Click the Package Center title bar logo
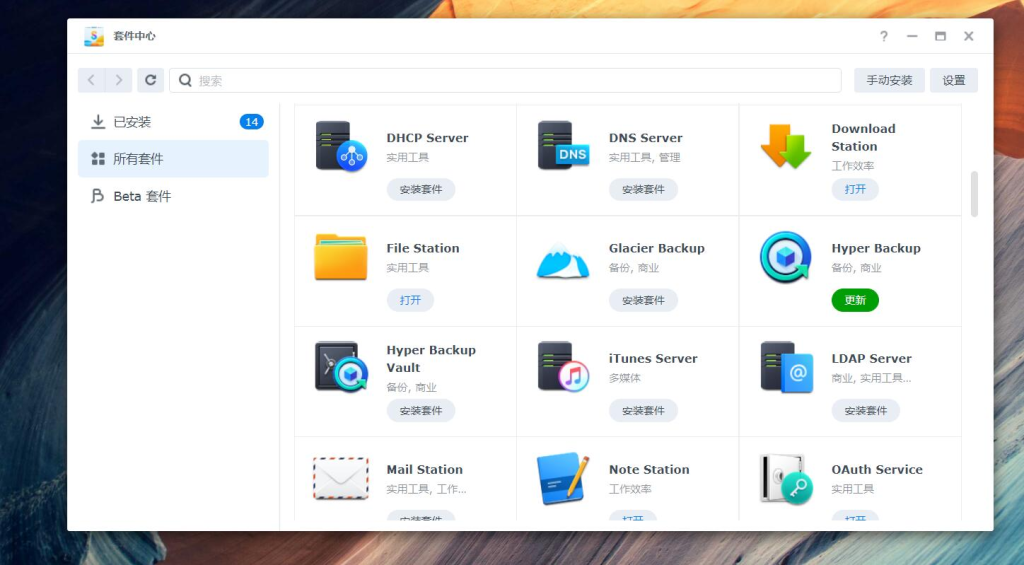Screen dimensions: 1024x565 click(x=94, y=36)
